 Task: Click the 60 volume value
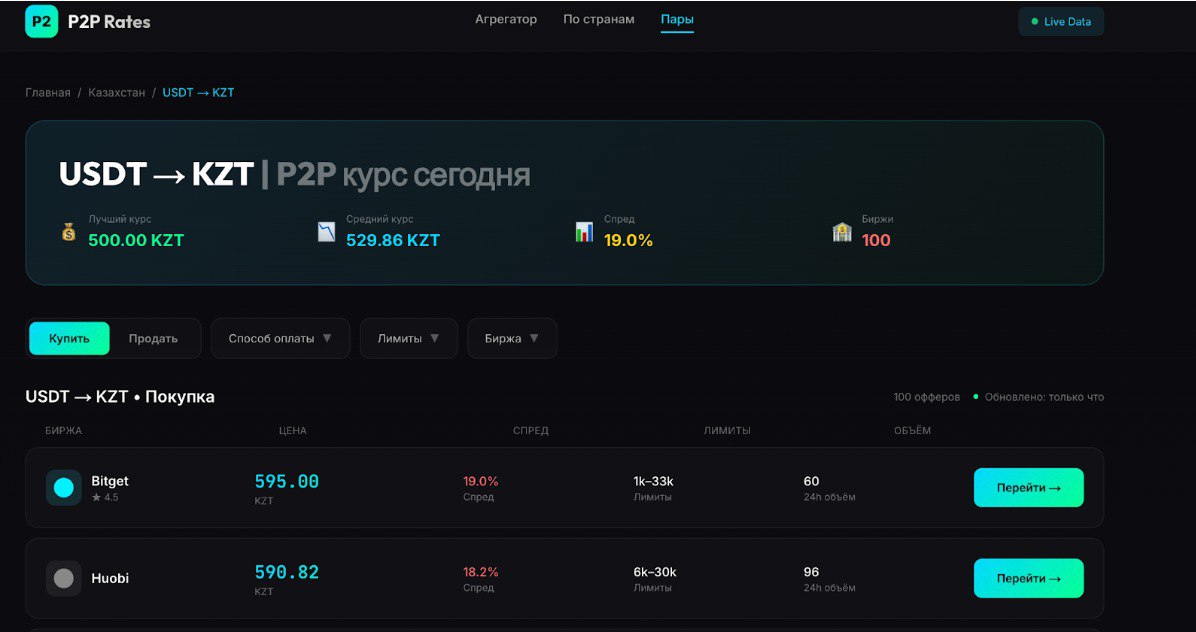[x=811, y=481]
